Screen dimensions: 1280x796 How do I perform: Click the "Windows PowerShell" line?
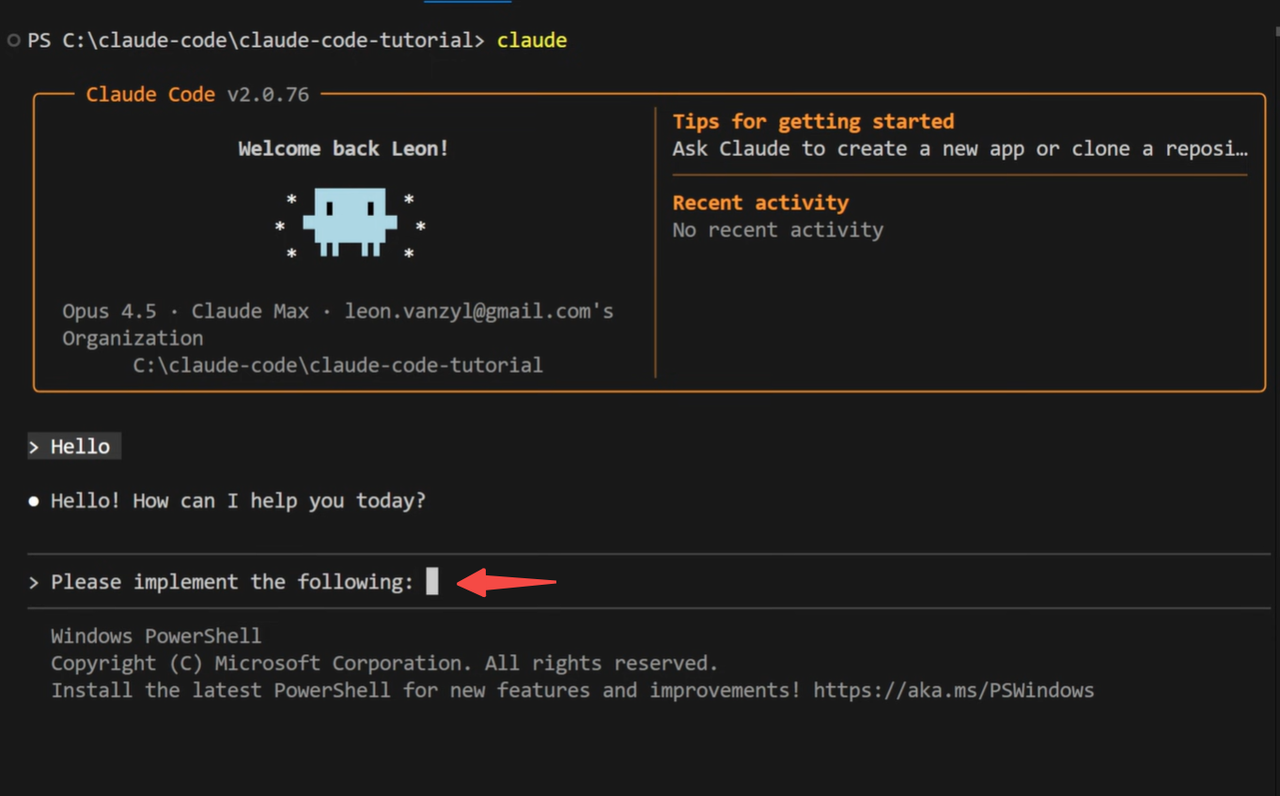156,636
